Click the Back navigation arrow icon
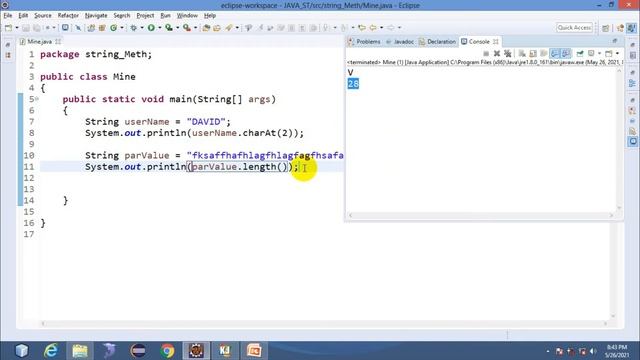 click(x=373, y=28)
